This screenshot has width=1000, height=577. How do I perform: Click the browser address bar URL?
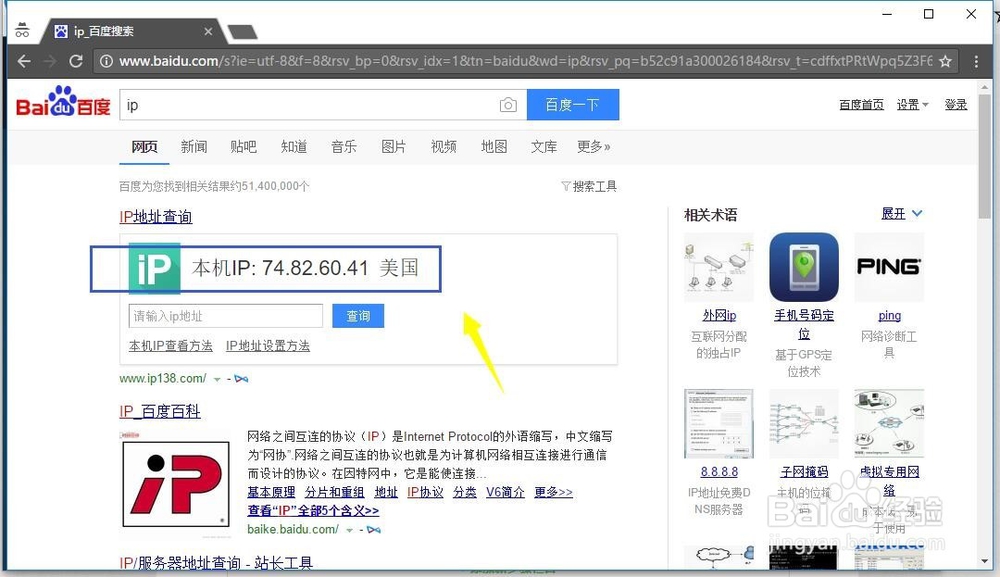(x=526, y=61)
